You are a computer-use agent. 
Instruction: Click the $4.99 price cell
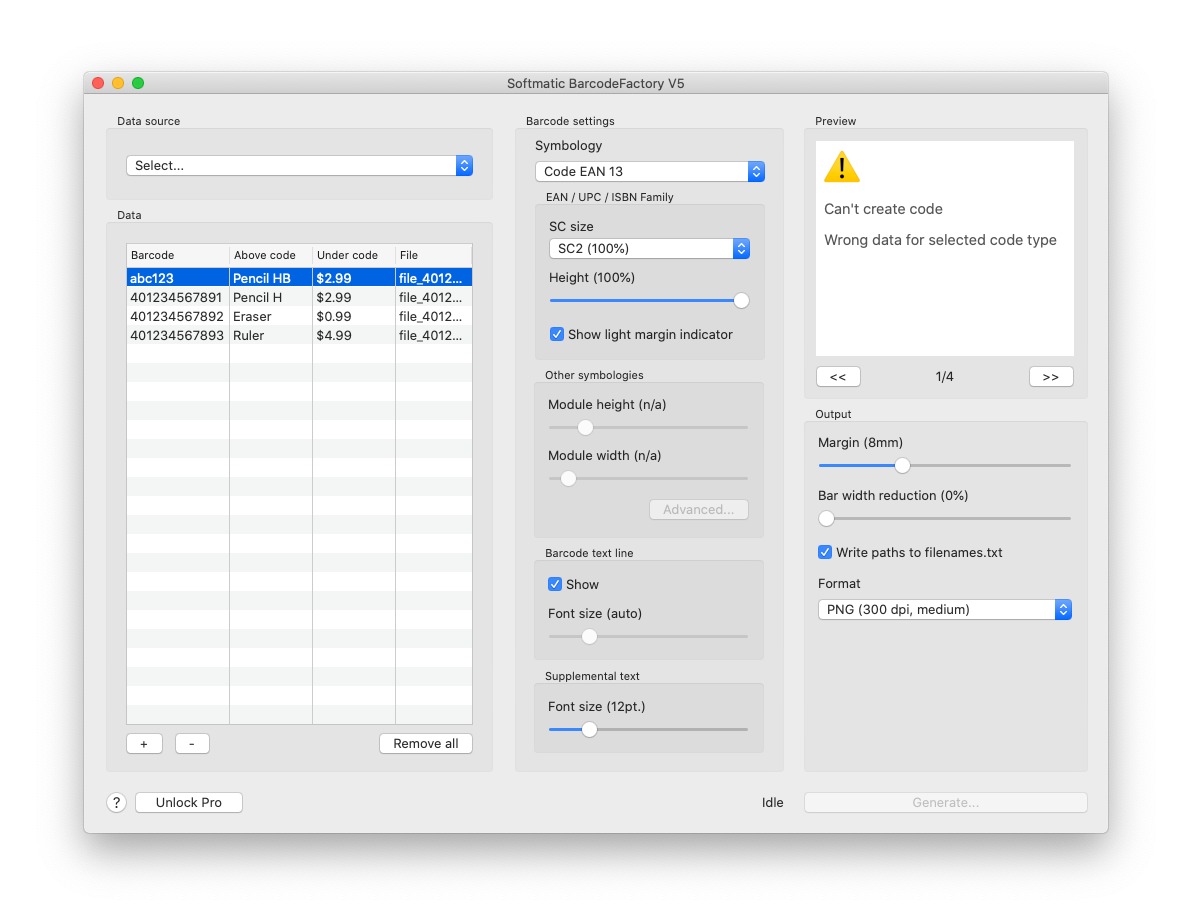(353, 335)
